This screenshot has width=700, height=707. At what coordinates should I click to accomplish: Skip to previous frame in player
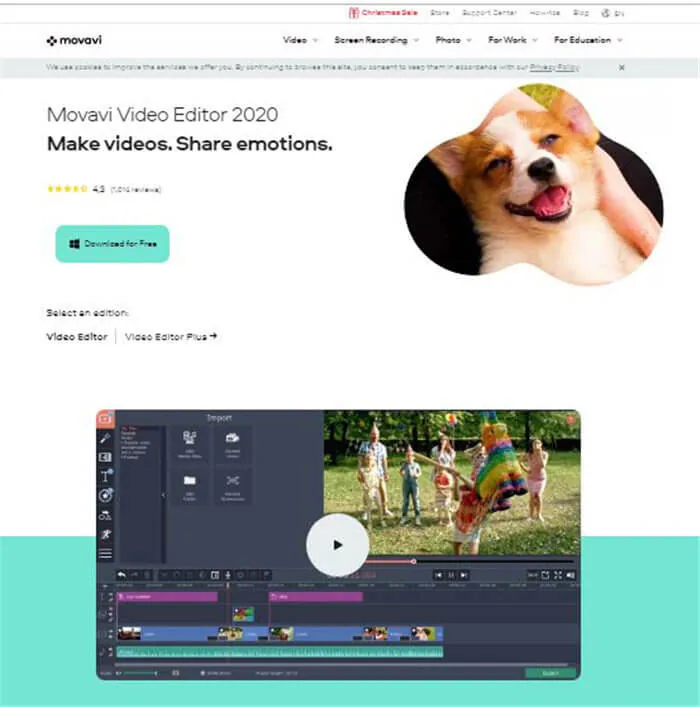point(438,575)
